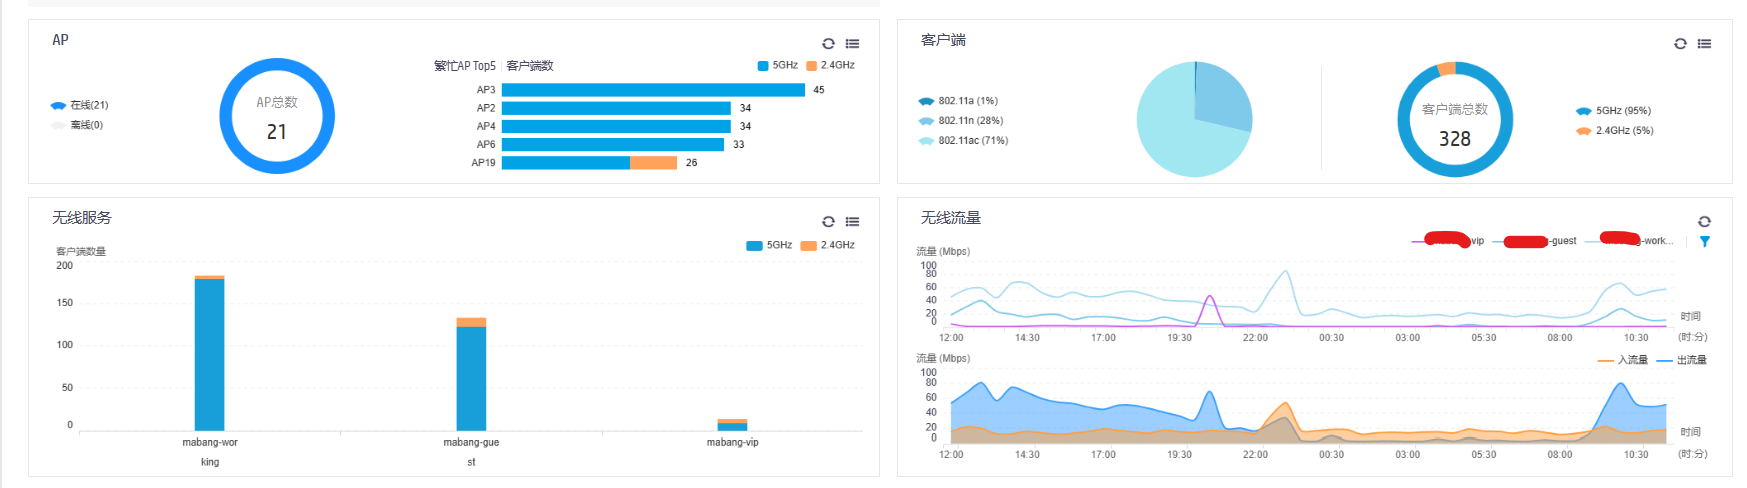Toggle the 5GHz (95%) client legend
Image resolution: width=1747 pixels, height=488 pixels.
pos(1613,111)
